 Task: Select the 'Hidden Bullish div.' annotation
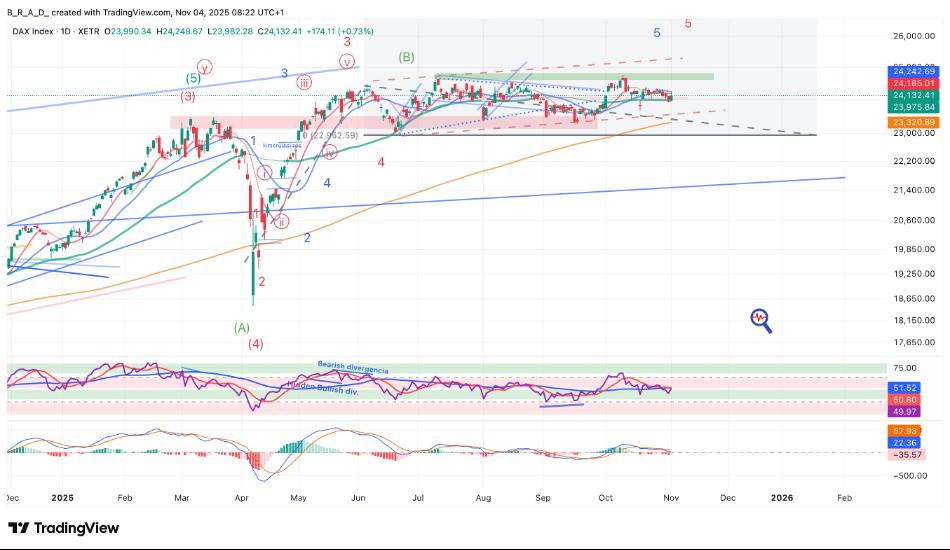321,385
